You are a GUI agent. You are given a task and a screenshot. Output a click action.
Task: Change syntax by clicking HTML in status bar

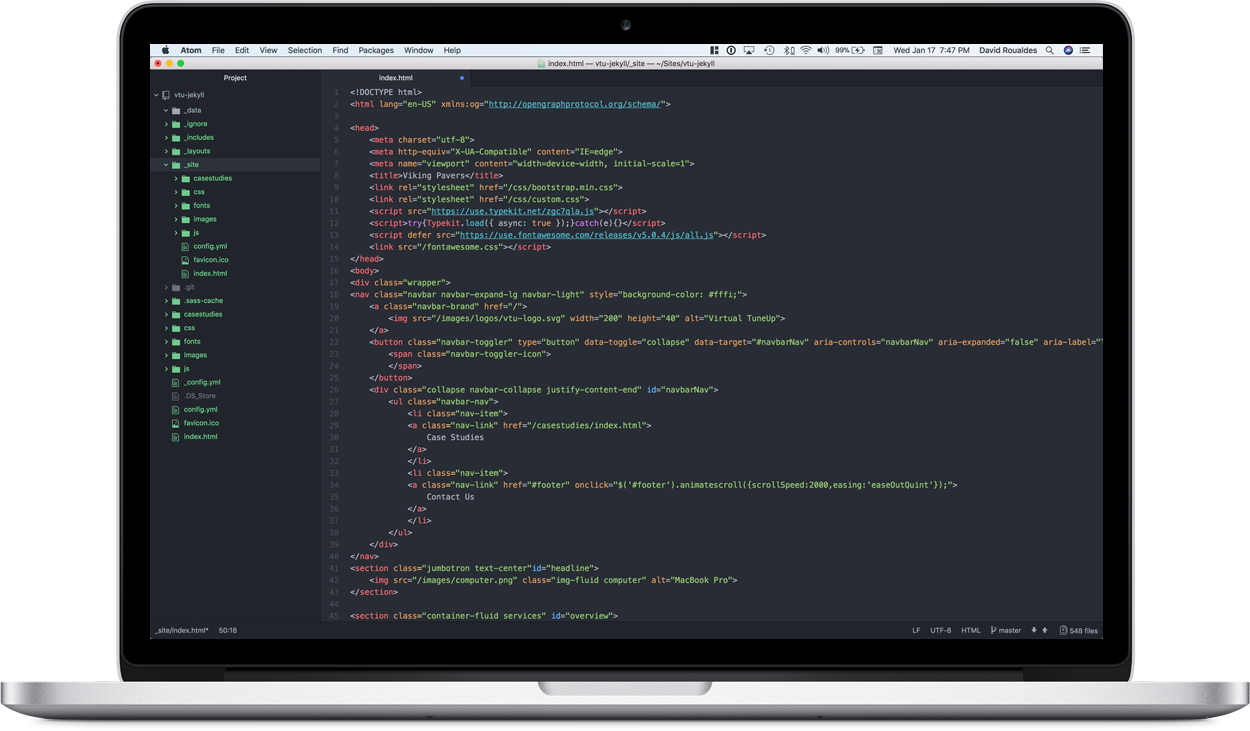click(971, 630)
